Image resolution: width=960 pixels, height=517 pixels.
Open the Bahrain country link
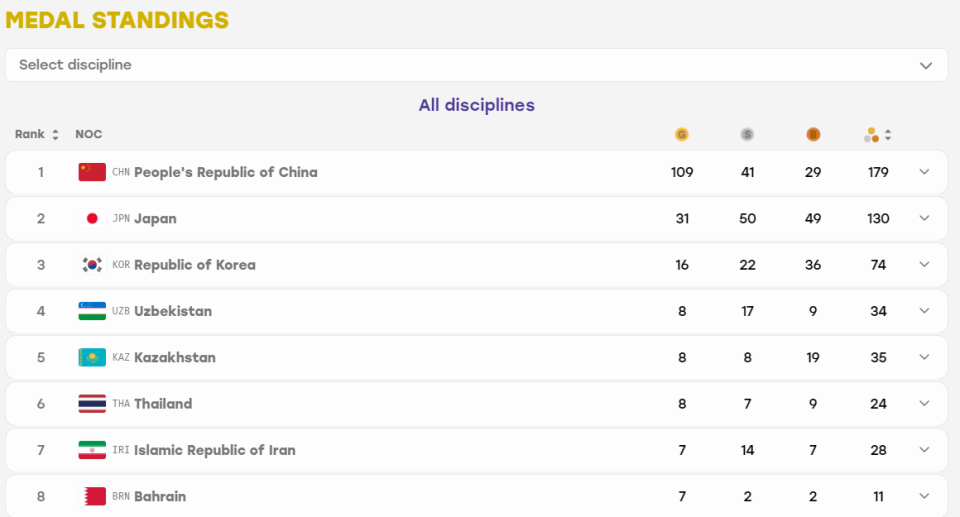pos(160,496)
